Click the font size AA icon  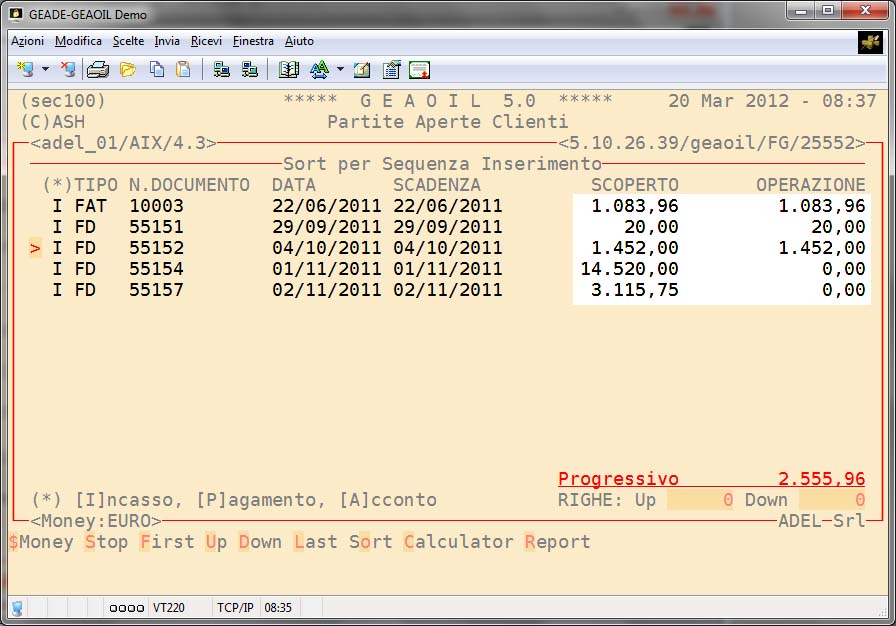click(x=319, y=70)
